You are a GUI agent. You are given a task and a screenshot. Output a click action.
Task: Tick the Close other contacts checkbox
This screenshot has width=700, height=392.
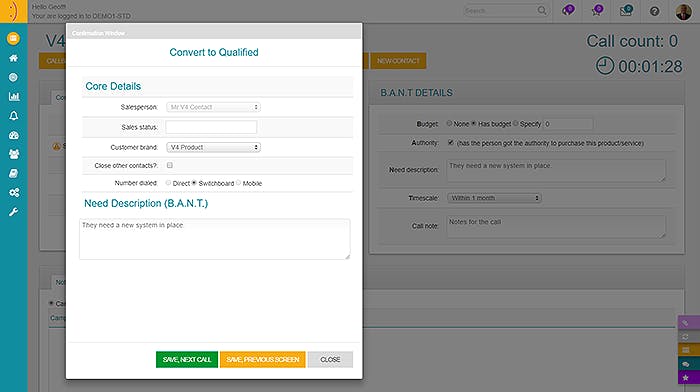point(170,165)
